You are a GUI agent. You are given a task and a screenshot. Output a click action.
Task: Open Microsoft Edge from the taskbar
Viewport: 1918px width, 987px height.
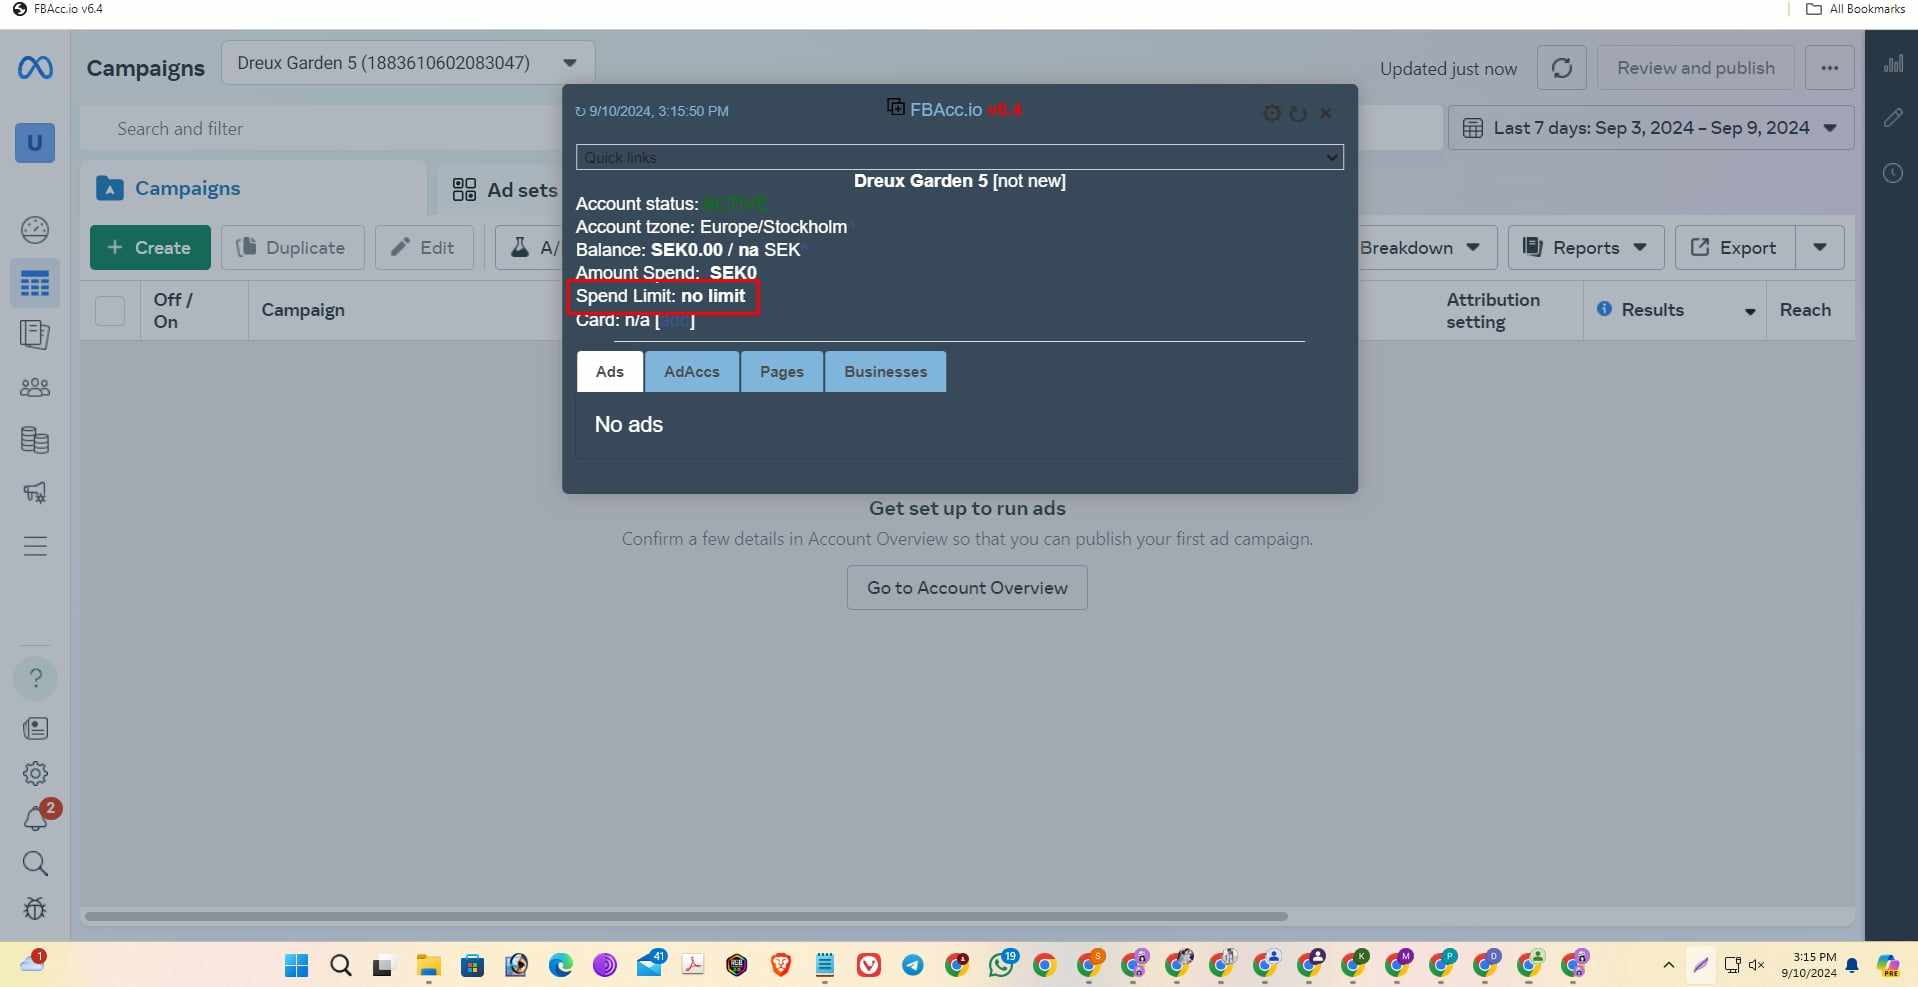coord(561,965)
